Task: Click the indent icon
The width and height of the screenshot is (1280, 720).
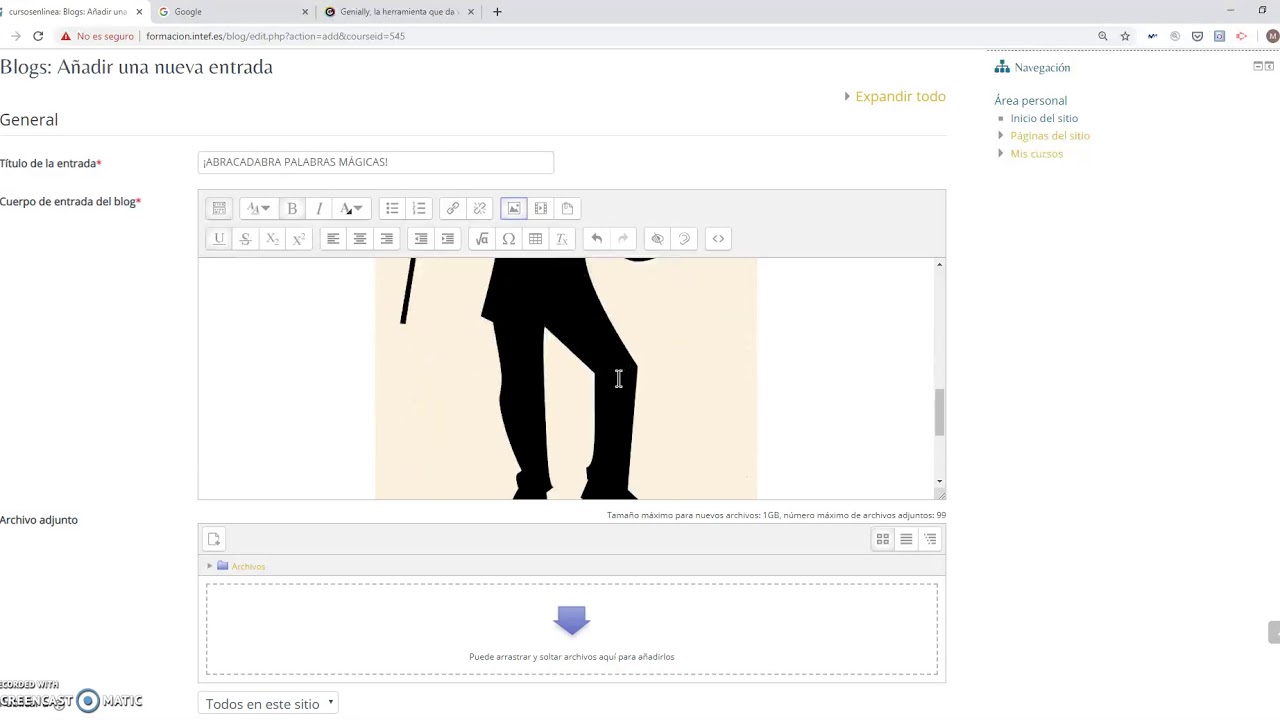Action: [448, 238]
